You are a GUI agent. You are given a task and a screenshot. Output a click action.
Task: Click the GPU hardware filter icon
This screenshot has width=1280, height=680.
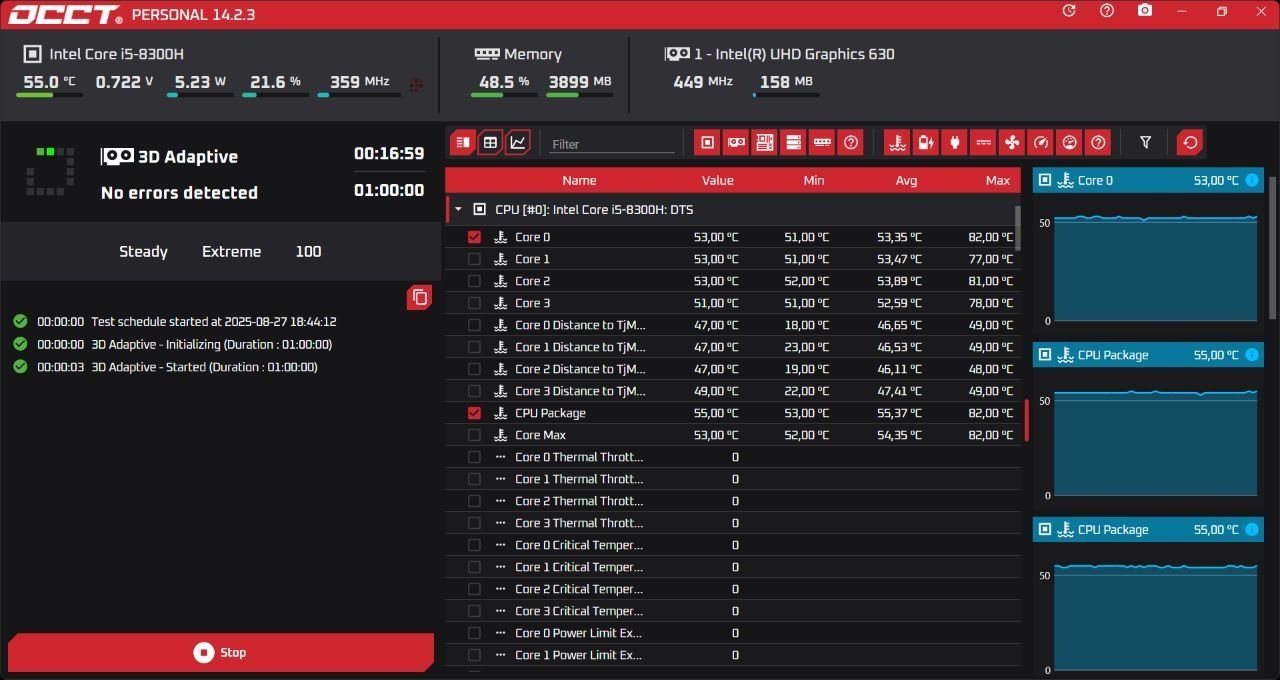(736, 143)
